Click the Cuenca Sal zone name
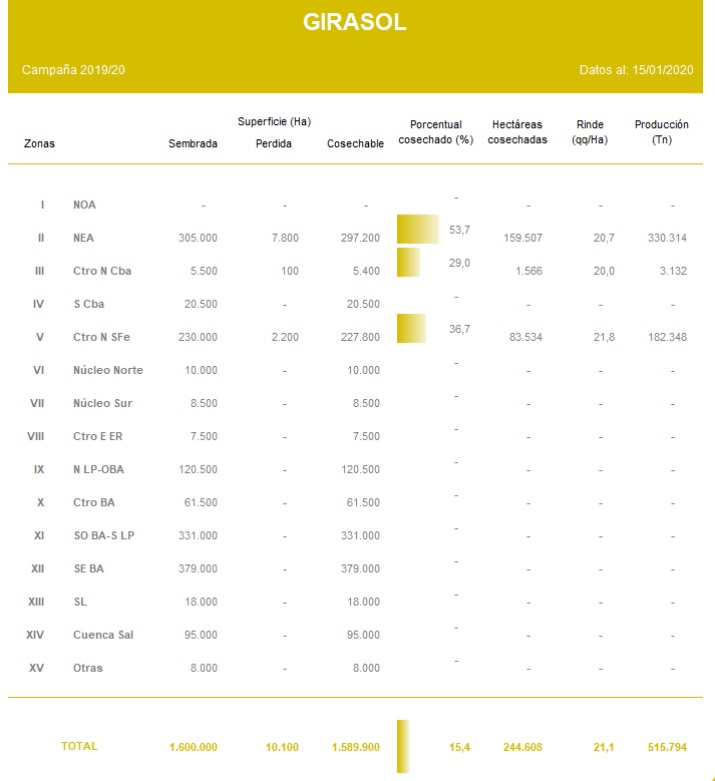 pyautogui.click(x=105, y=635)
